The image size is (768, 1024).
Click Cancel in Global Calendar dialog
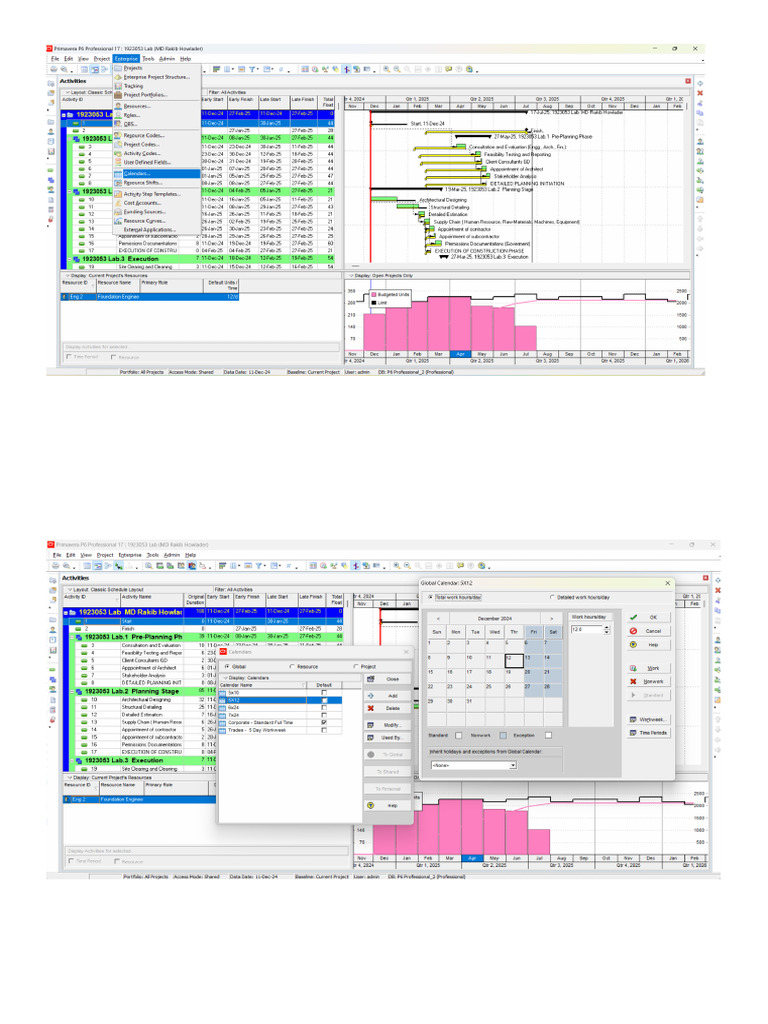point(648,632)
